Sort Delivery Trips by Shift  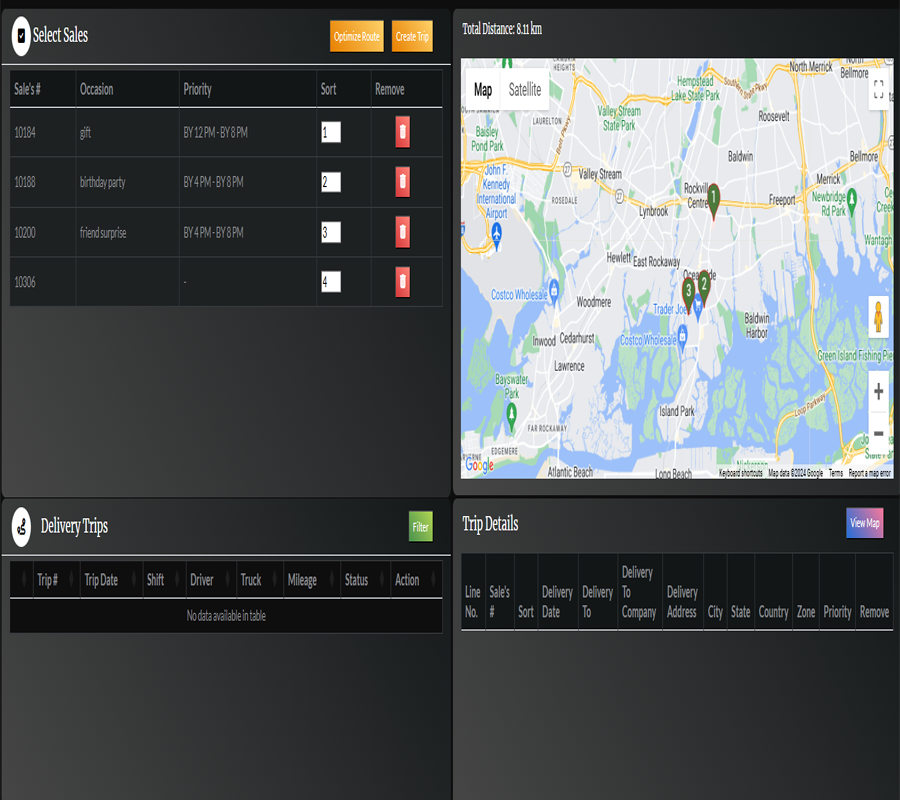pos(164,580)
